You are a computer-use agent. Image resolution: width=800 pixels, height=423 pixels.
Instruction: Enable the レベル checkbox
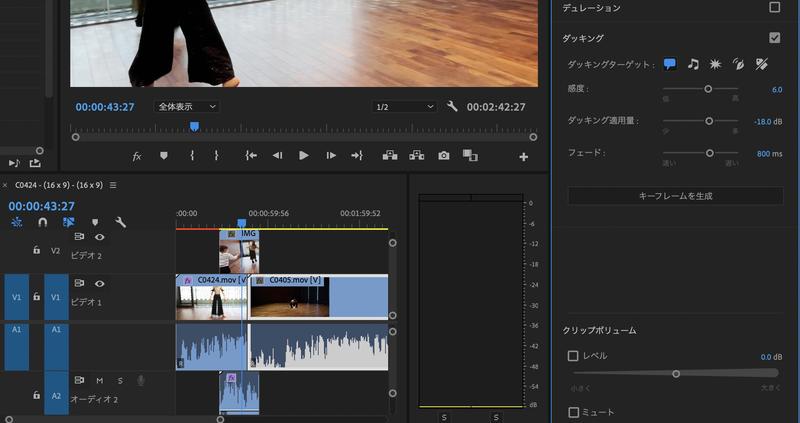click(x=573, y=356)
